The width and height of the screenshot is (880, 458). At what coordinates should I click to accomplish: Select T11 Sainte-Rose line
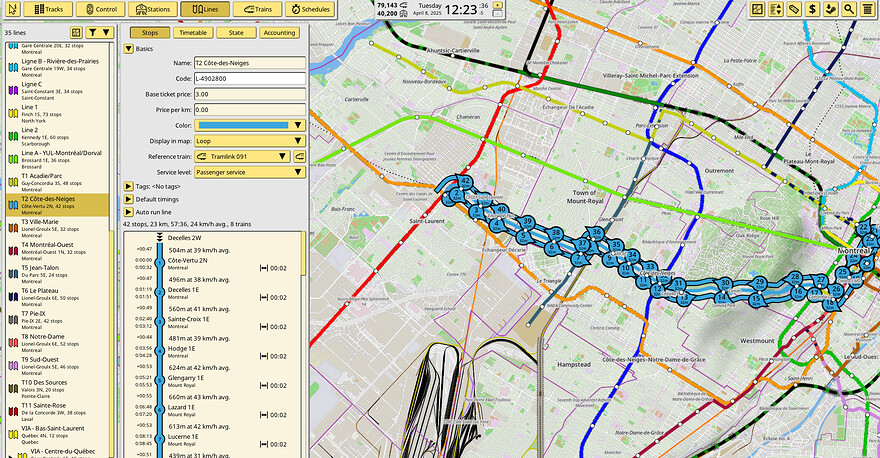[x=57, y=412]
